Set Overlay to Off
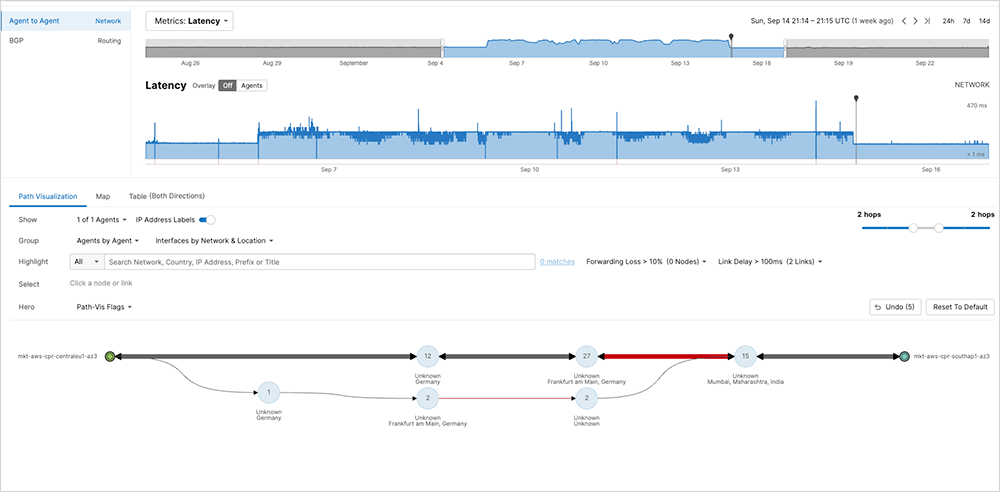The image size is (1000, 492). tap(228, 86)
